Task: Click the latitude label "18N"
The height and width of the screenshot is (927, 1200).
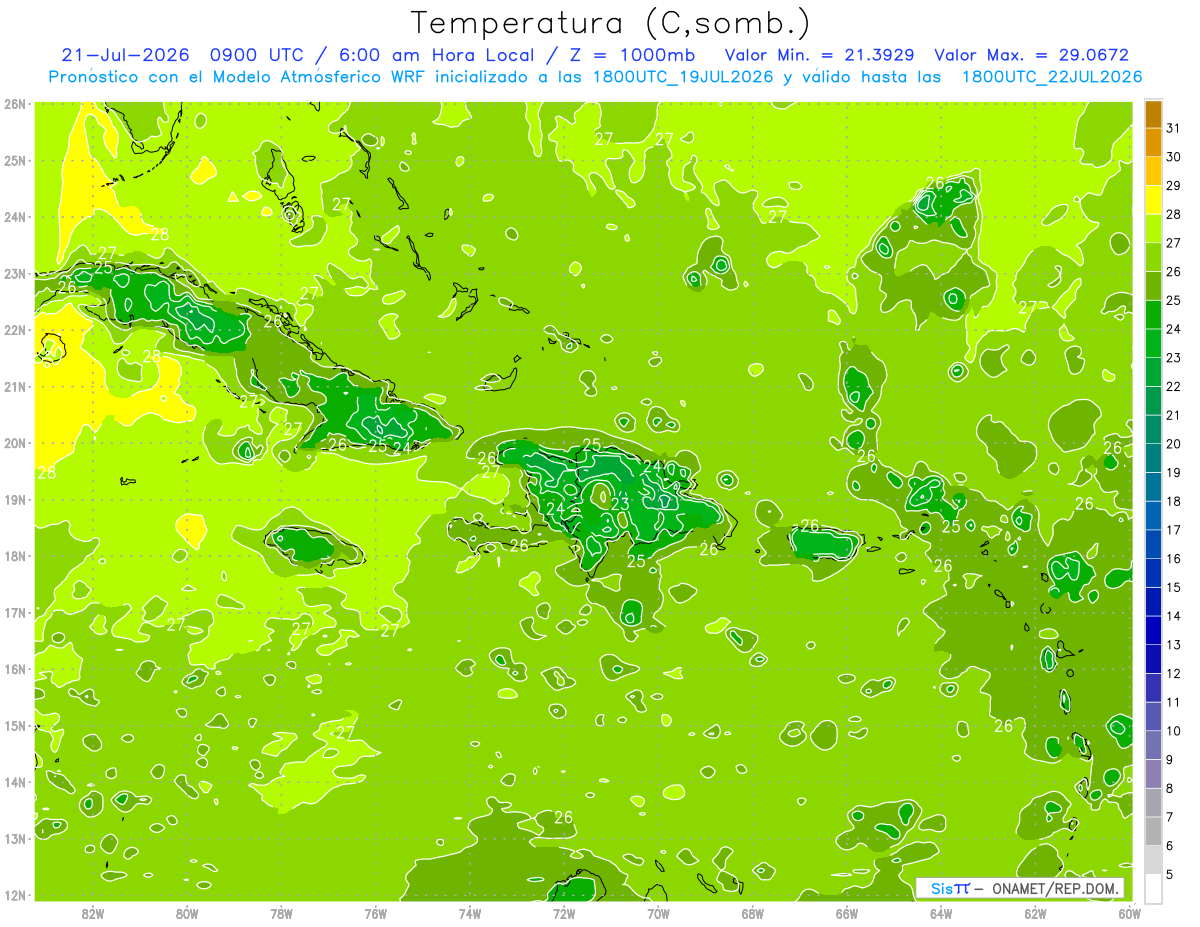Action: (15, 556)
